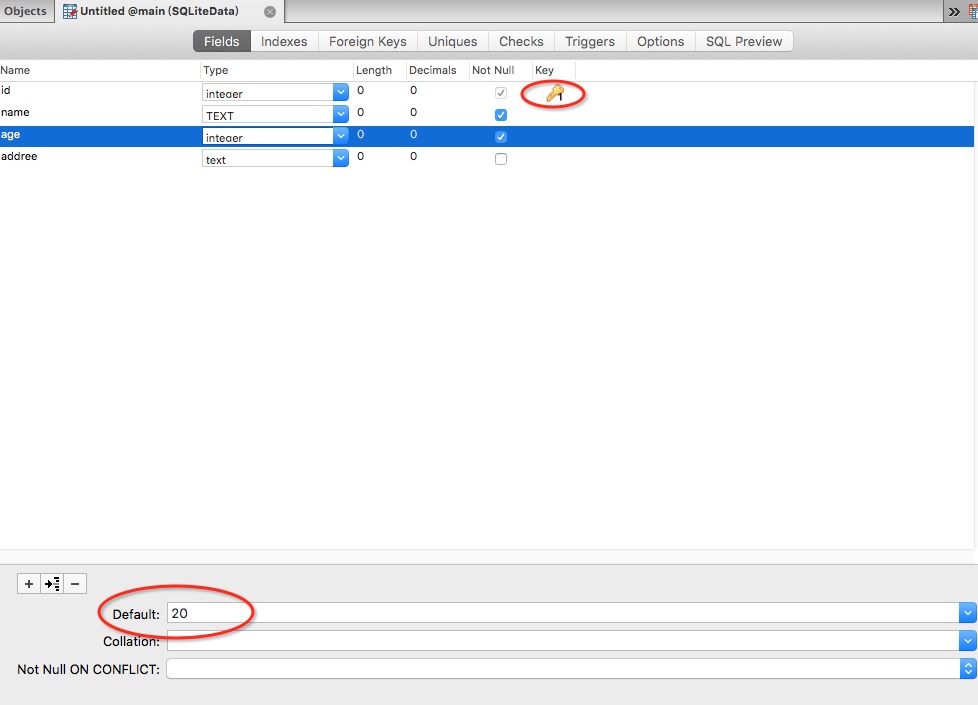Open type dropdown for name field
Viewport: 978px width, 705px height.
[341, 114]
